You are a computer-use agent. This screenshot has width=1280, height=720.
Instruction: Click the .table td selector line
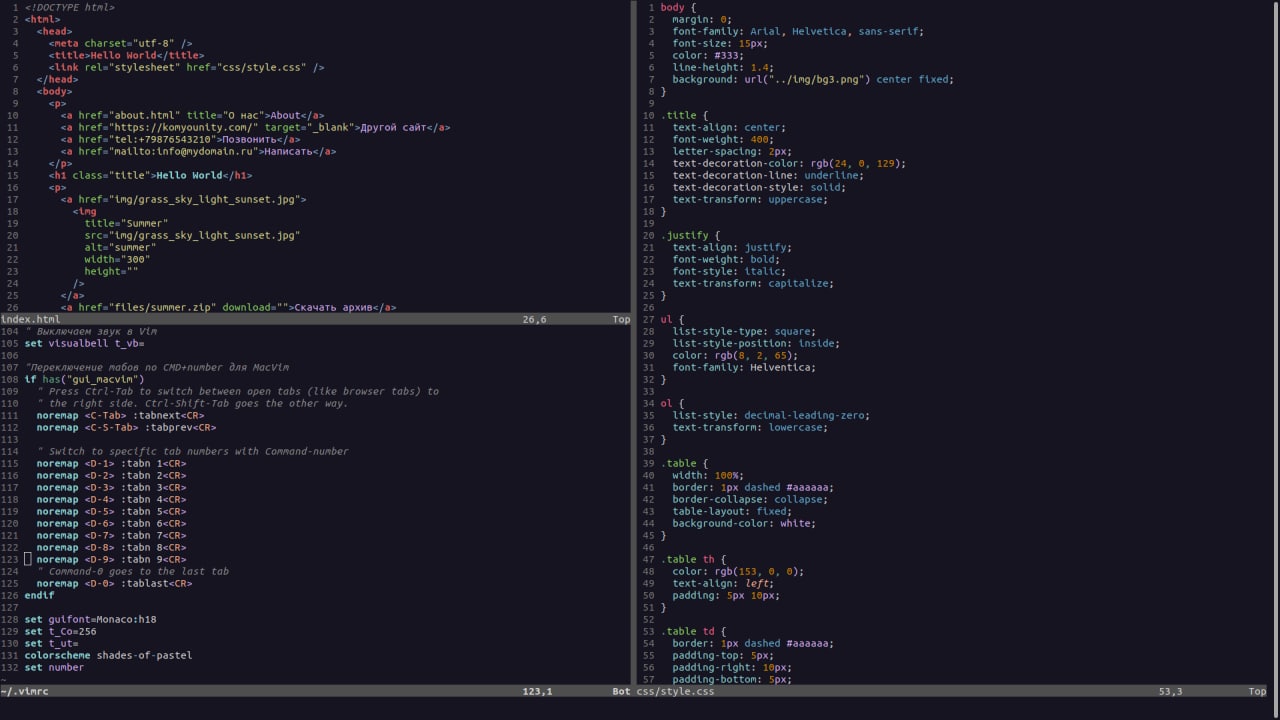click(x=693, y=631)
